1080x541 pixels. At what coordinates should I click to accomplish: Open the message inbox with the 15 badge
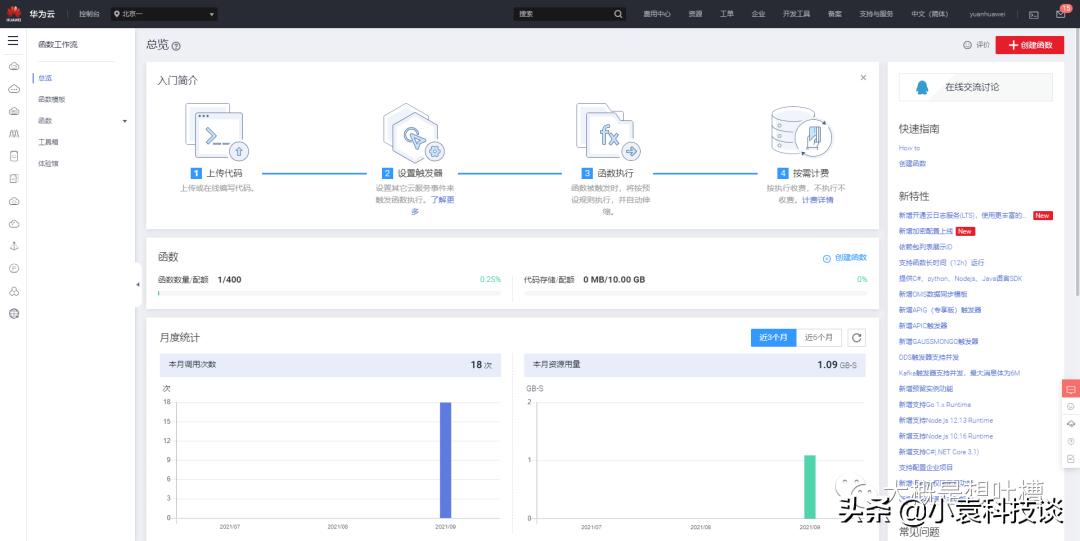1061,14
